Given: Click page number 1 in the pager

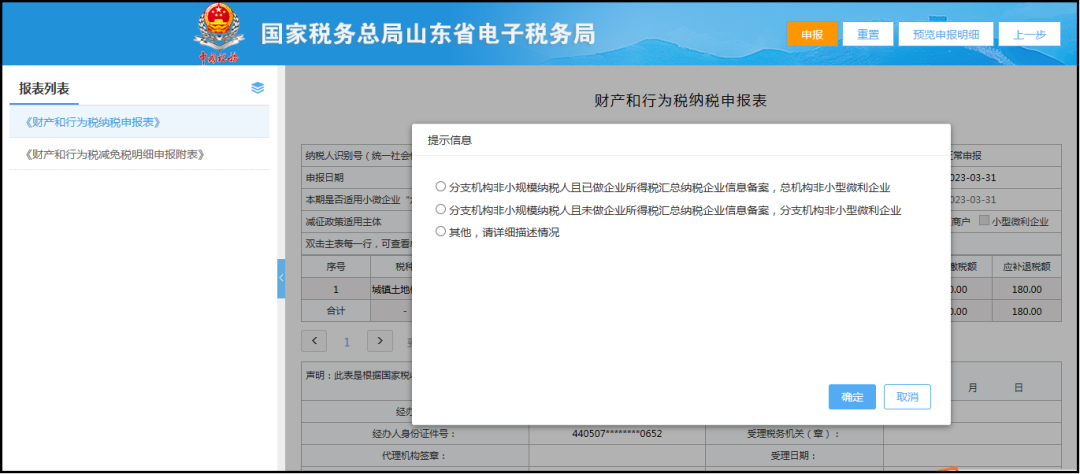Looking at the screenshot, I should point(347,342).
